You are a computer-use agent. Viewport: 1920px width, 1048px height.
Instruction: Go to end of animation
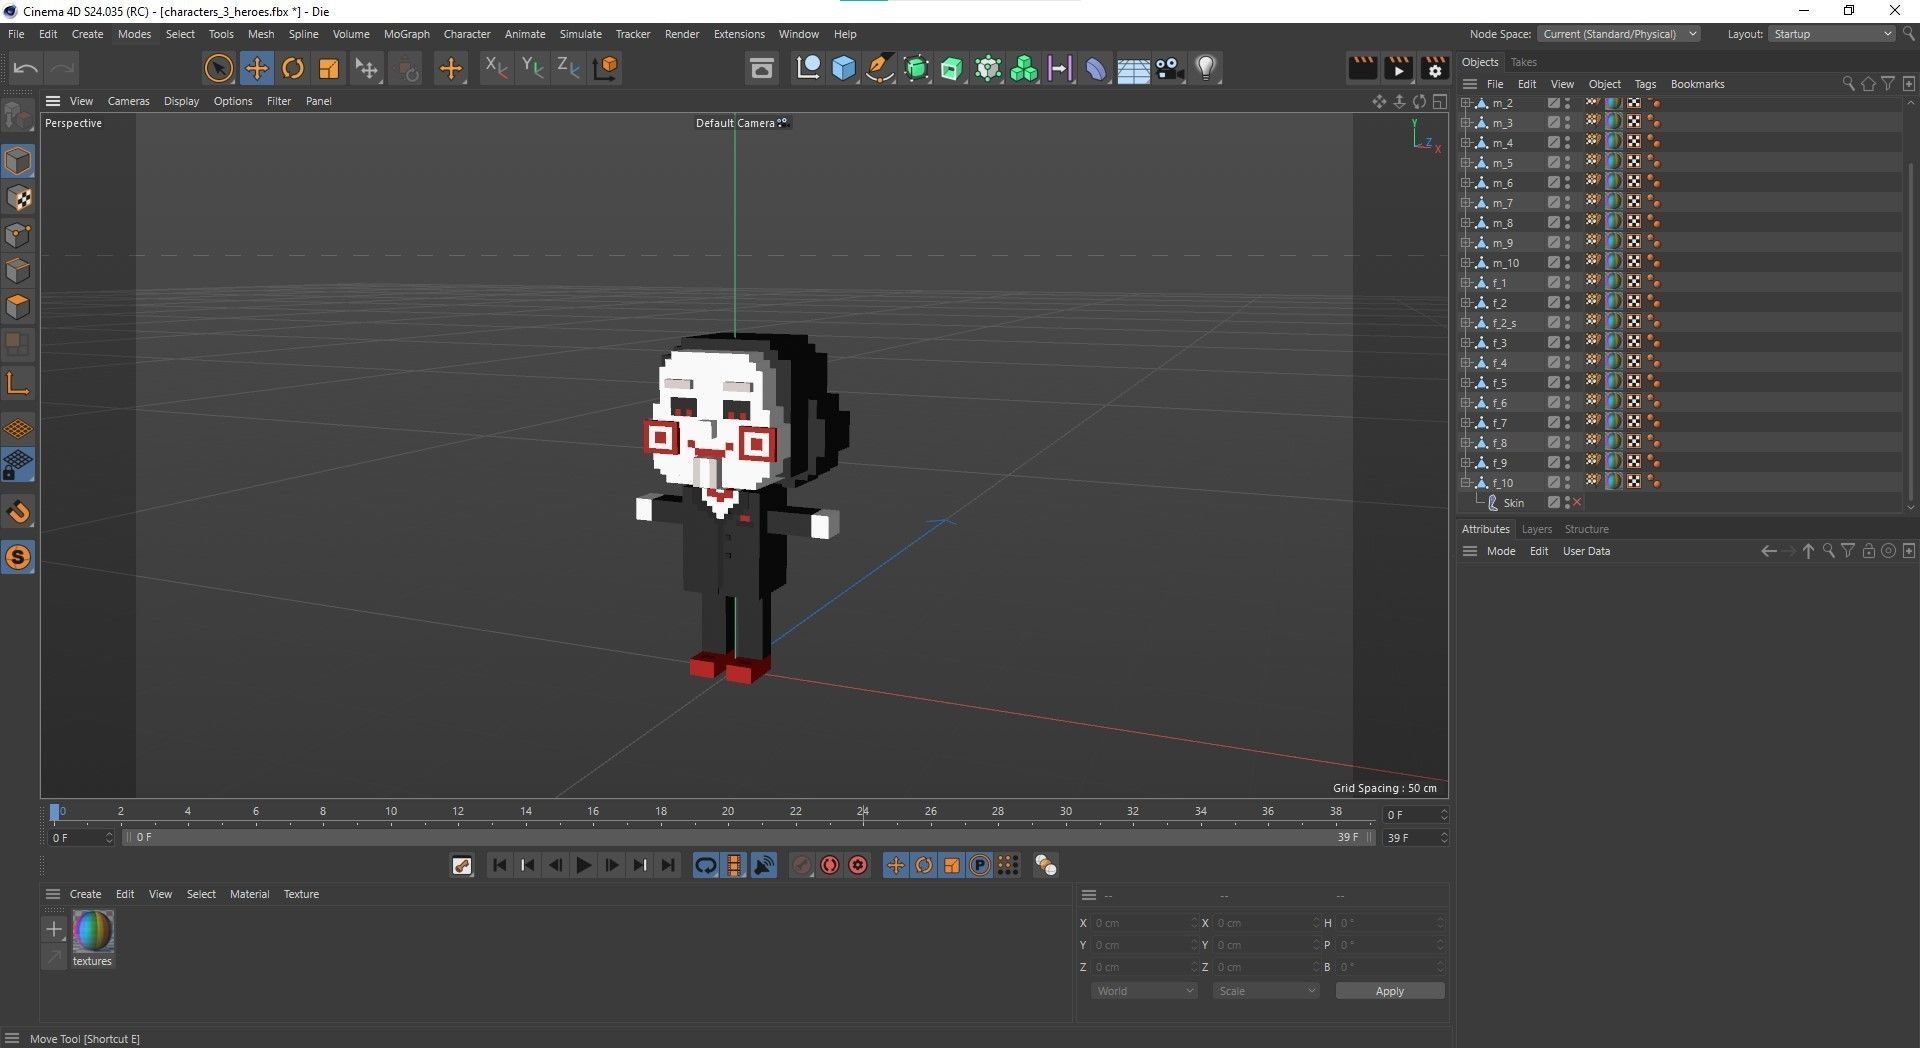[x=668, y=866]
